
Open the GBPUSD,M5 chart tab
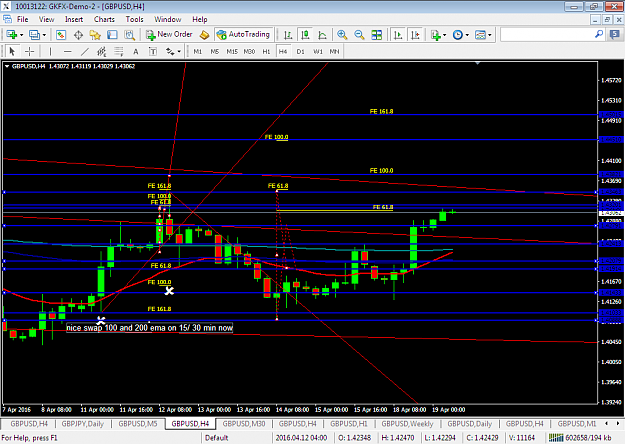tap(138, 424)
